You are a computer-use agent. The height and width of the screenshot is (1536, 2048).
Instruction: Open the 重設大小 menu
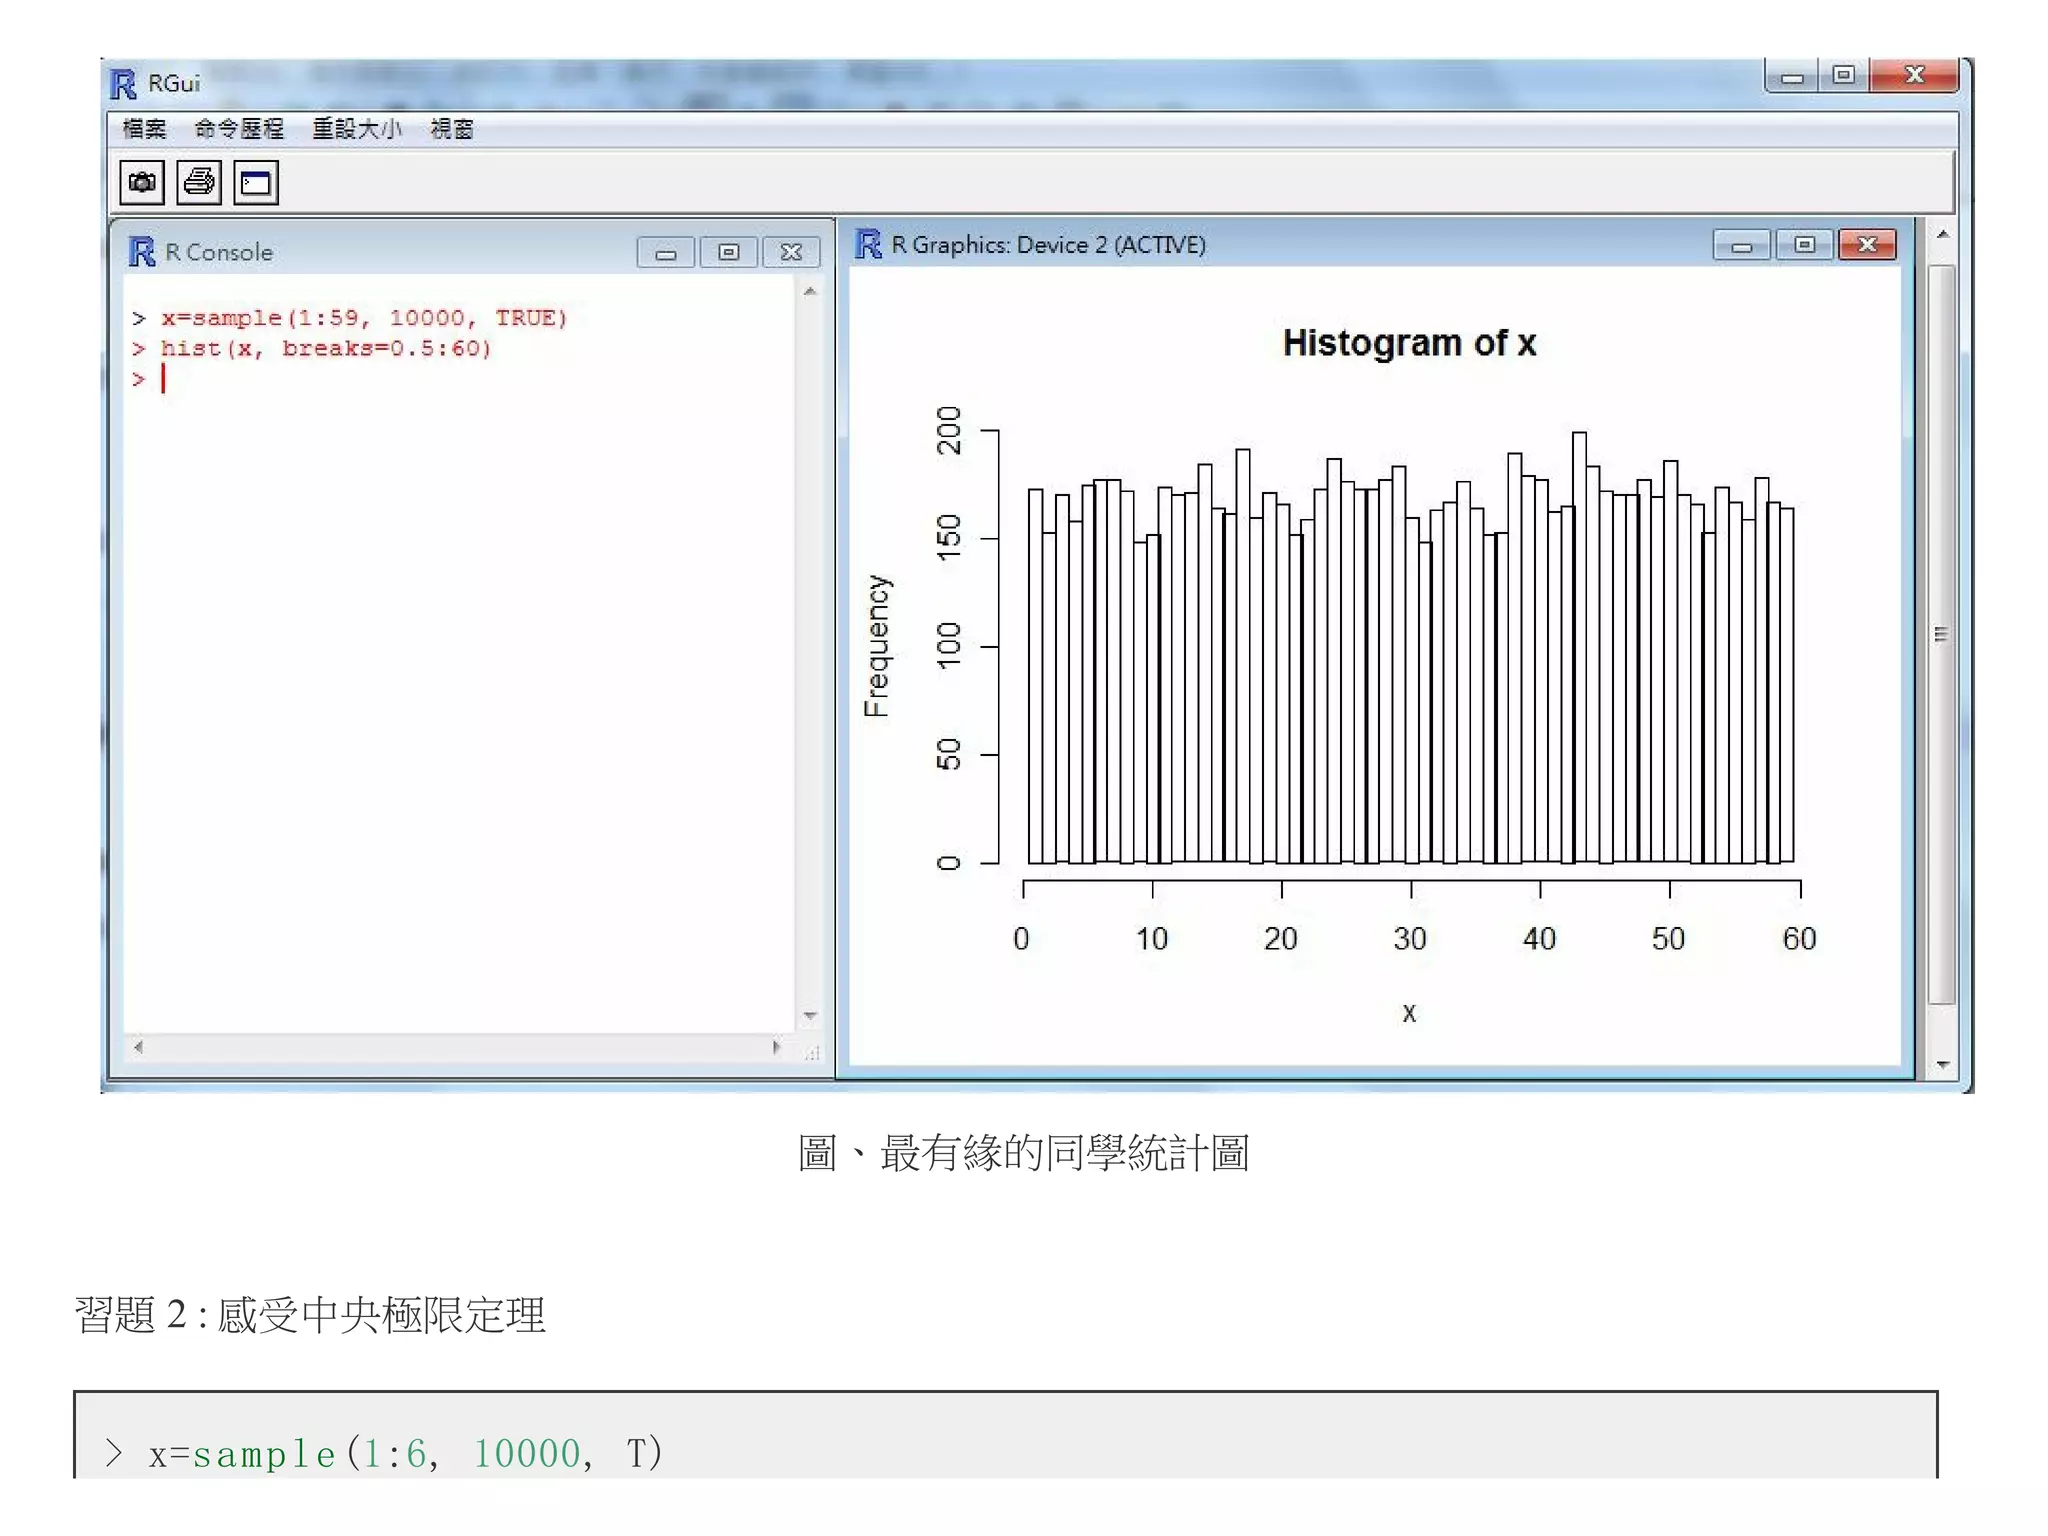[x=357, y=129]
